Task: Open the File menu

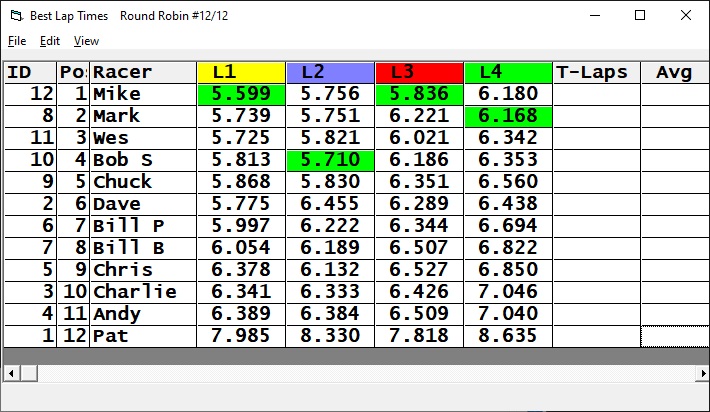Action: pyautogui.click(x=17, y=41)
